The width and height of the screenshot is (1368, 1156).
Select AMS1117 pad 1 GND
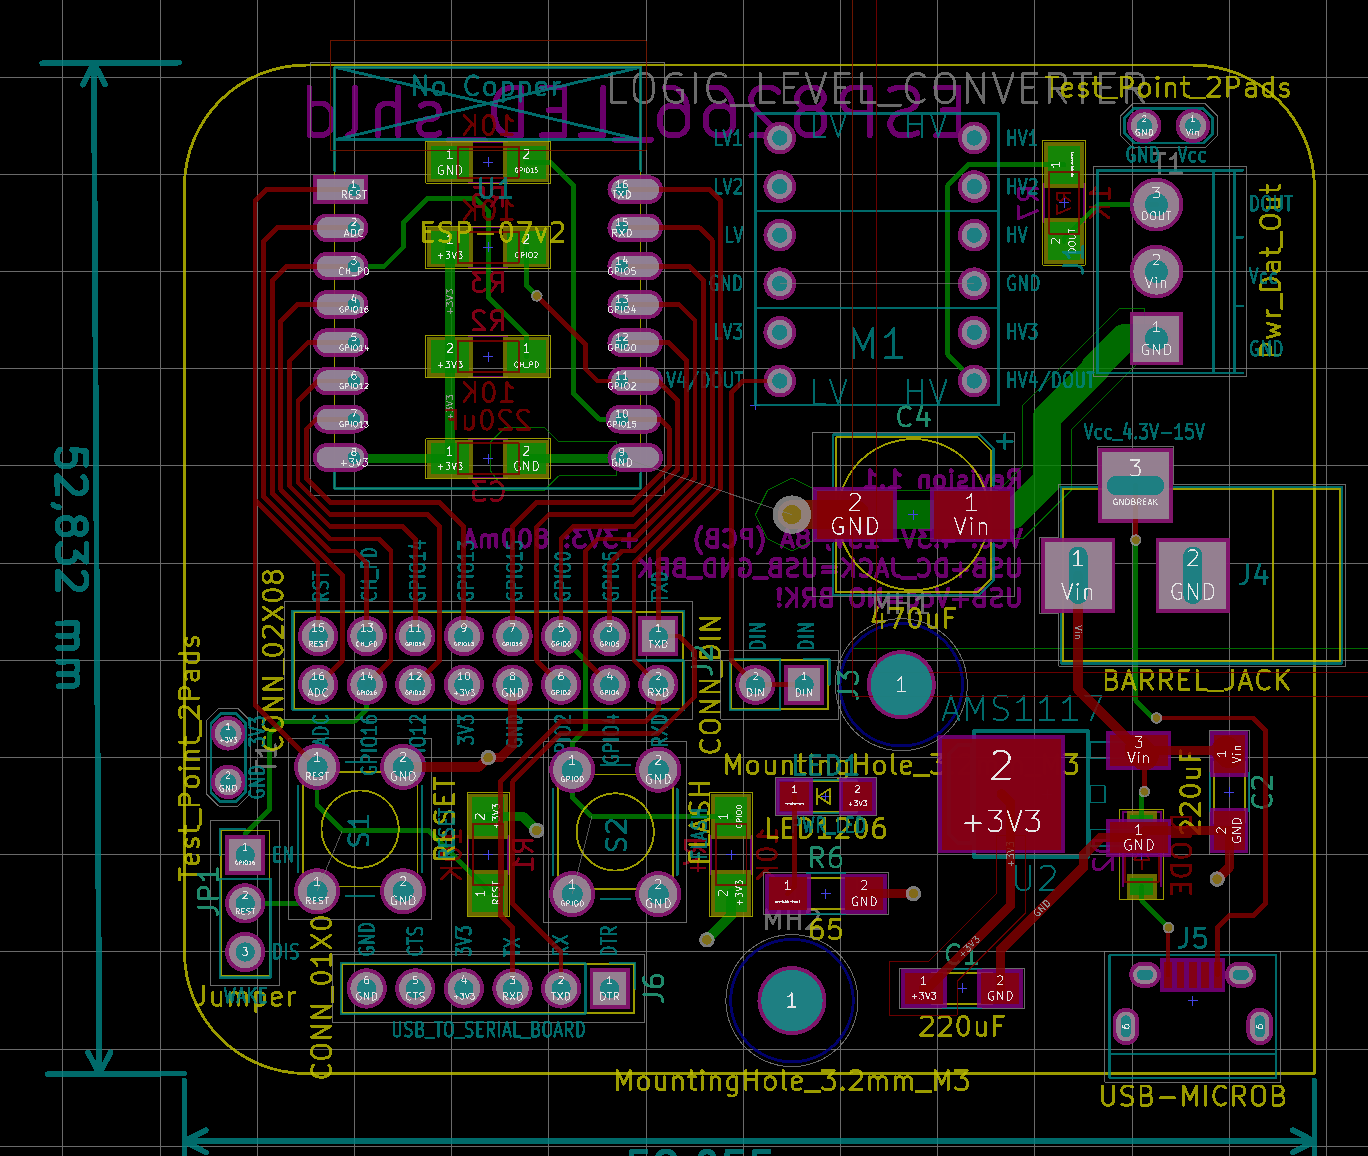tap(1138, 838)
